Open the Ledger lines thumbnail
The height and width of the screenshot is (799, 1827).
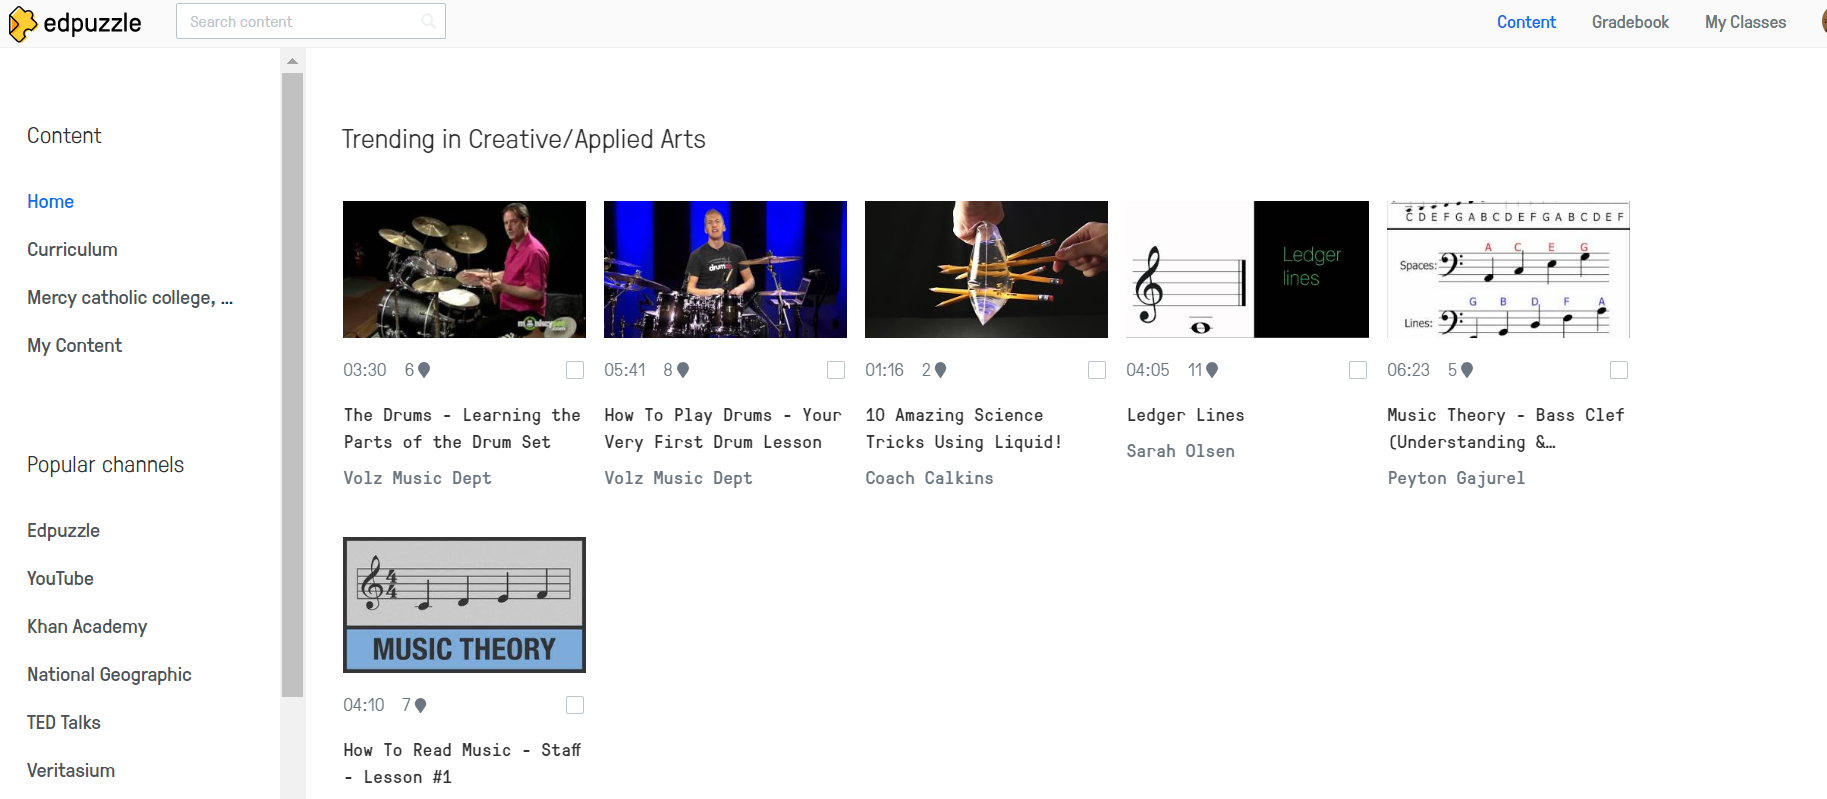coord(1247,269)
